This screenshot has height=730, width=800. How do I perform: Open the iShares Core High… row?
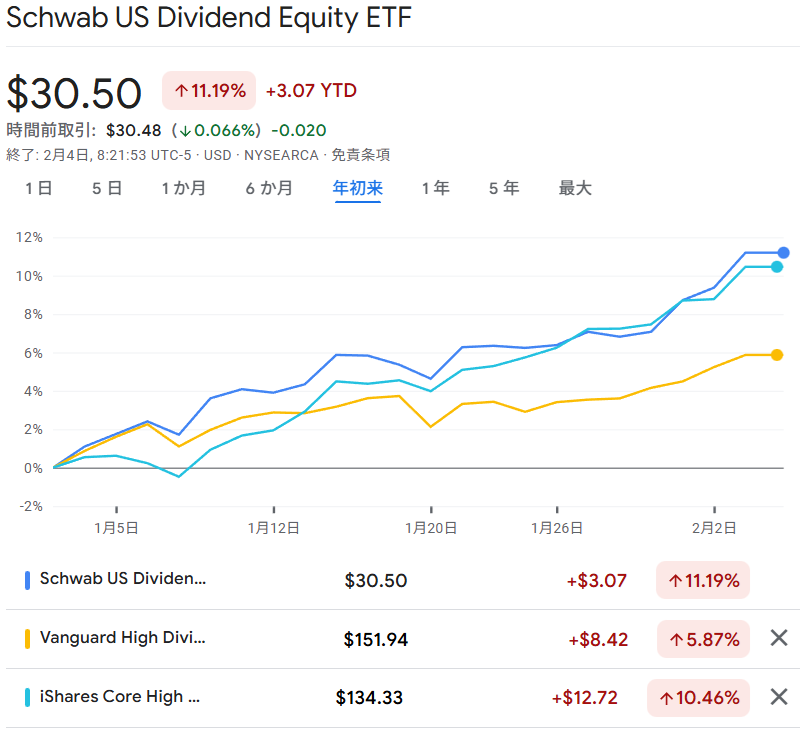pos(119,697)
